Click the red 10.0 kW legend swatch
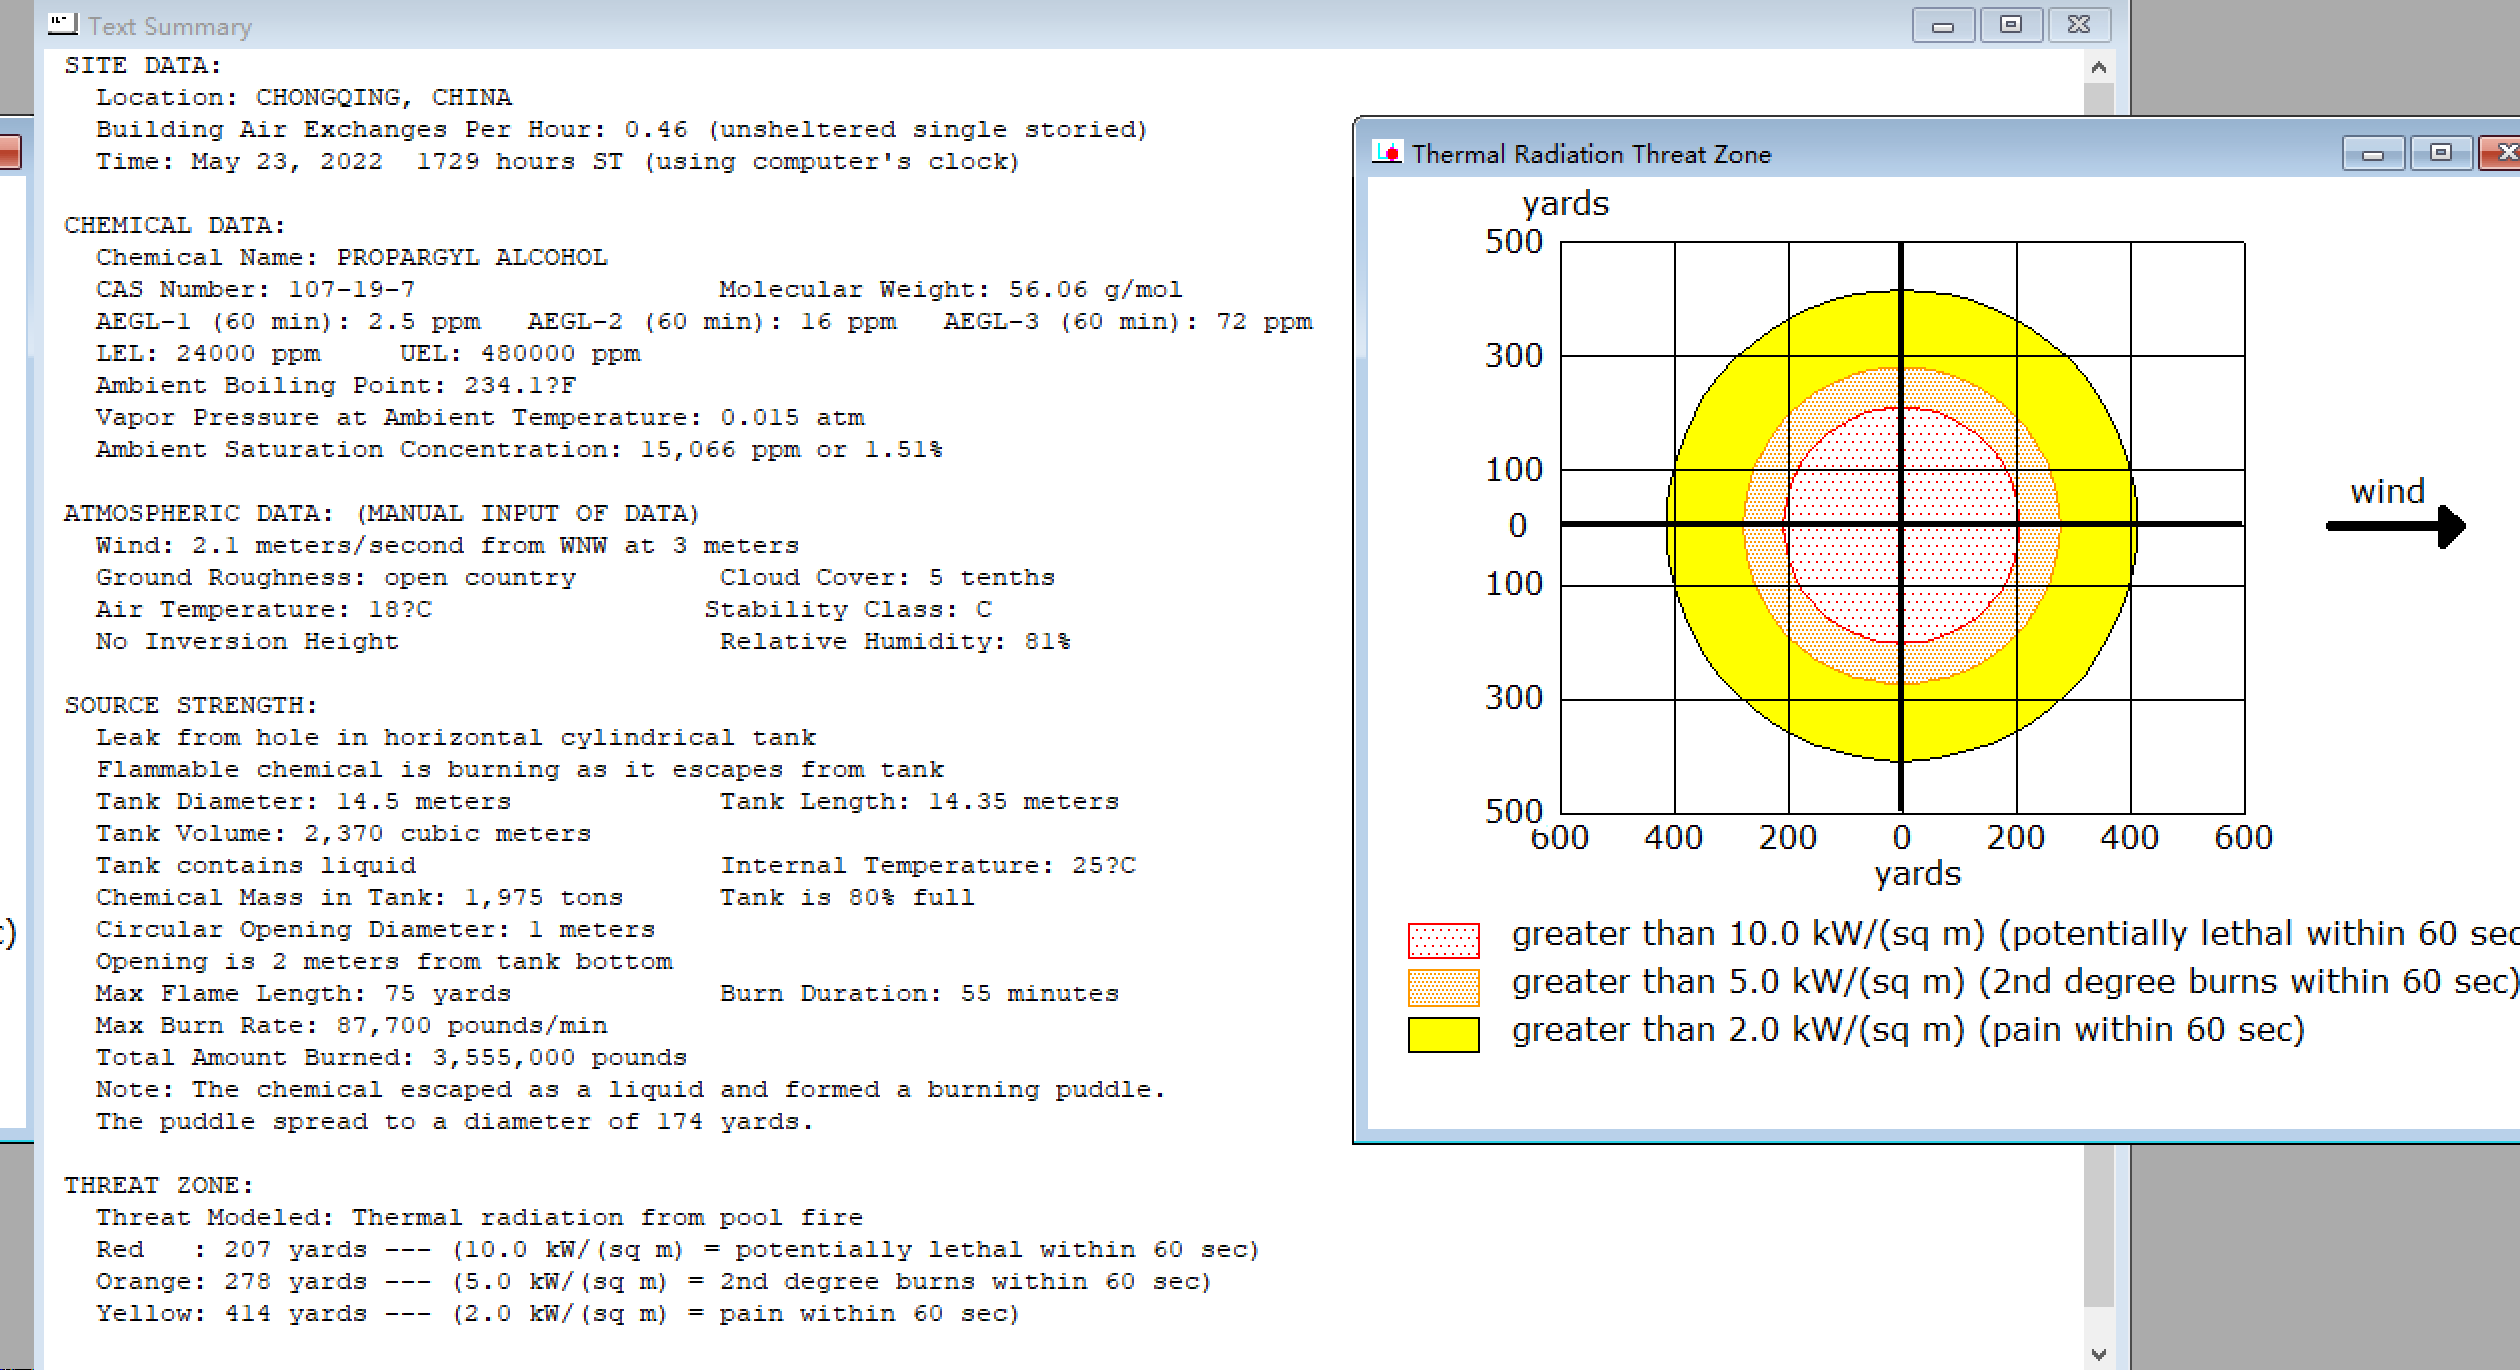2520x1370 pixels. click(x=1442, y=940)
